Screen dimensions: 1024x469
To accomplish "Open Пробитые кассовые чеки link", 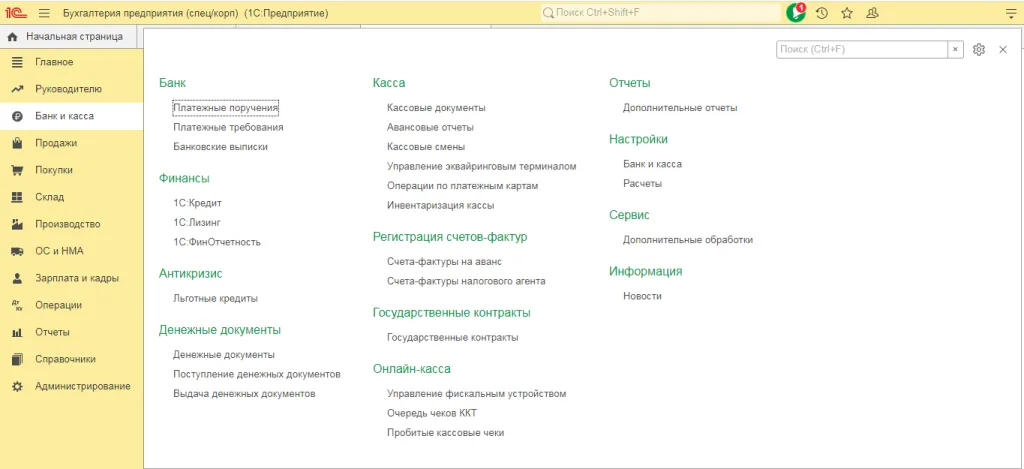I will [x=445, y=432].
